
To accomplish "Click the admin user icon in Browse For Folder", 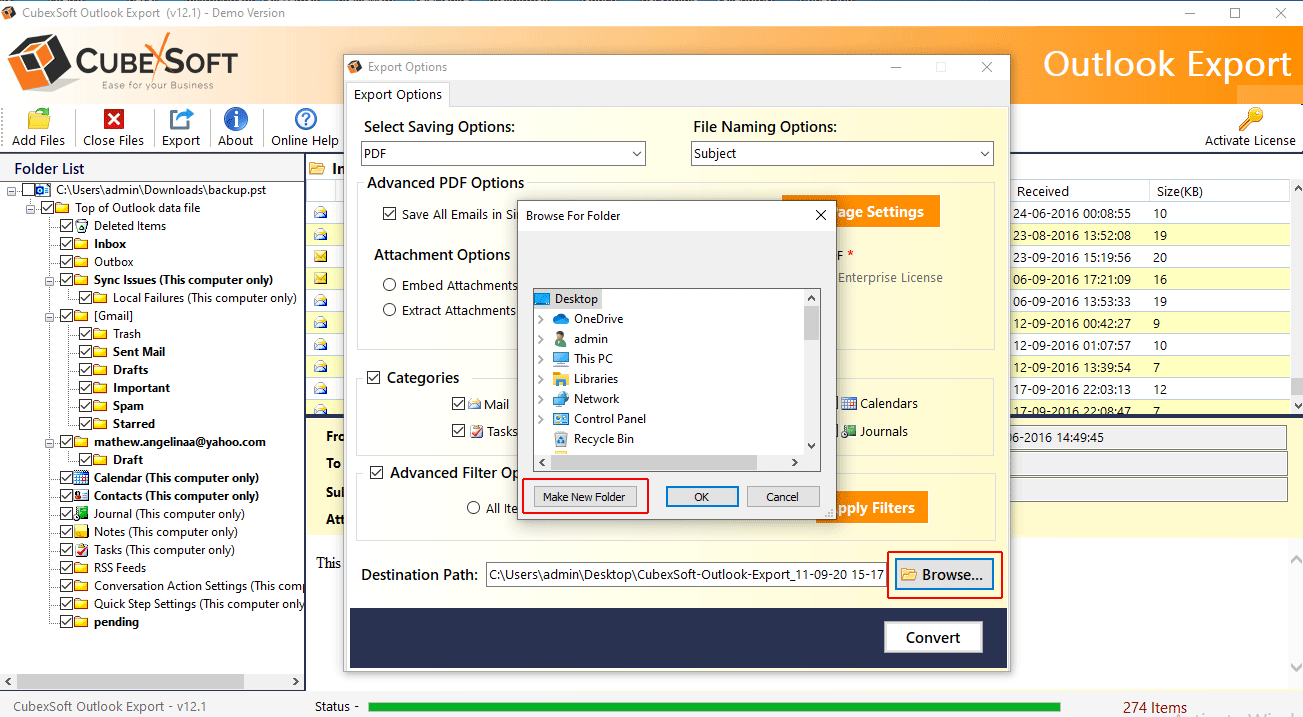I will coord(561,339).
